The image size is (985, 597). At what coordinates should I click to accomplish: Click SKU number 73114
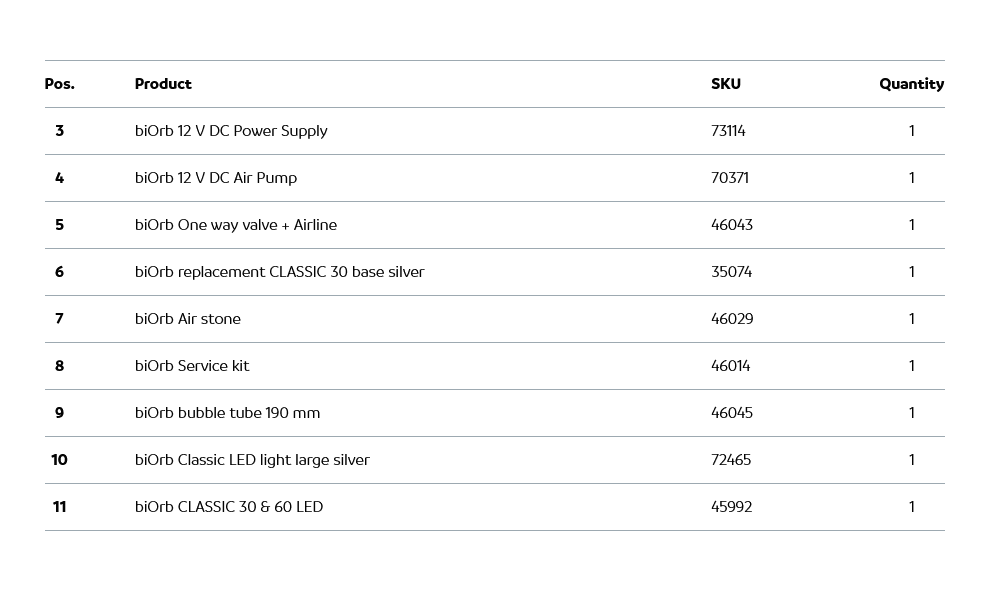pyautogui.click(x=728, y=131)
